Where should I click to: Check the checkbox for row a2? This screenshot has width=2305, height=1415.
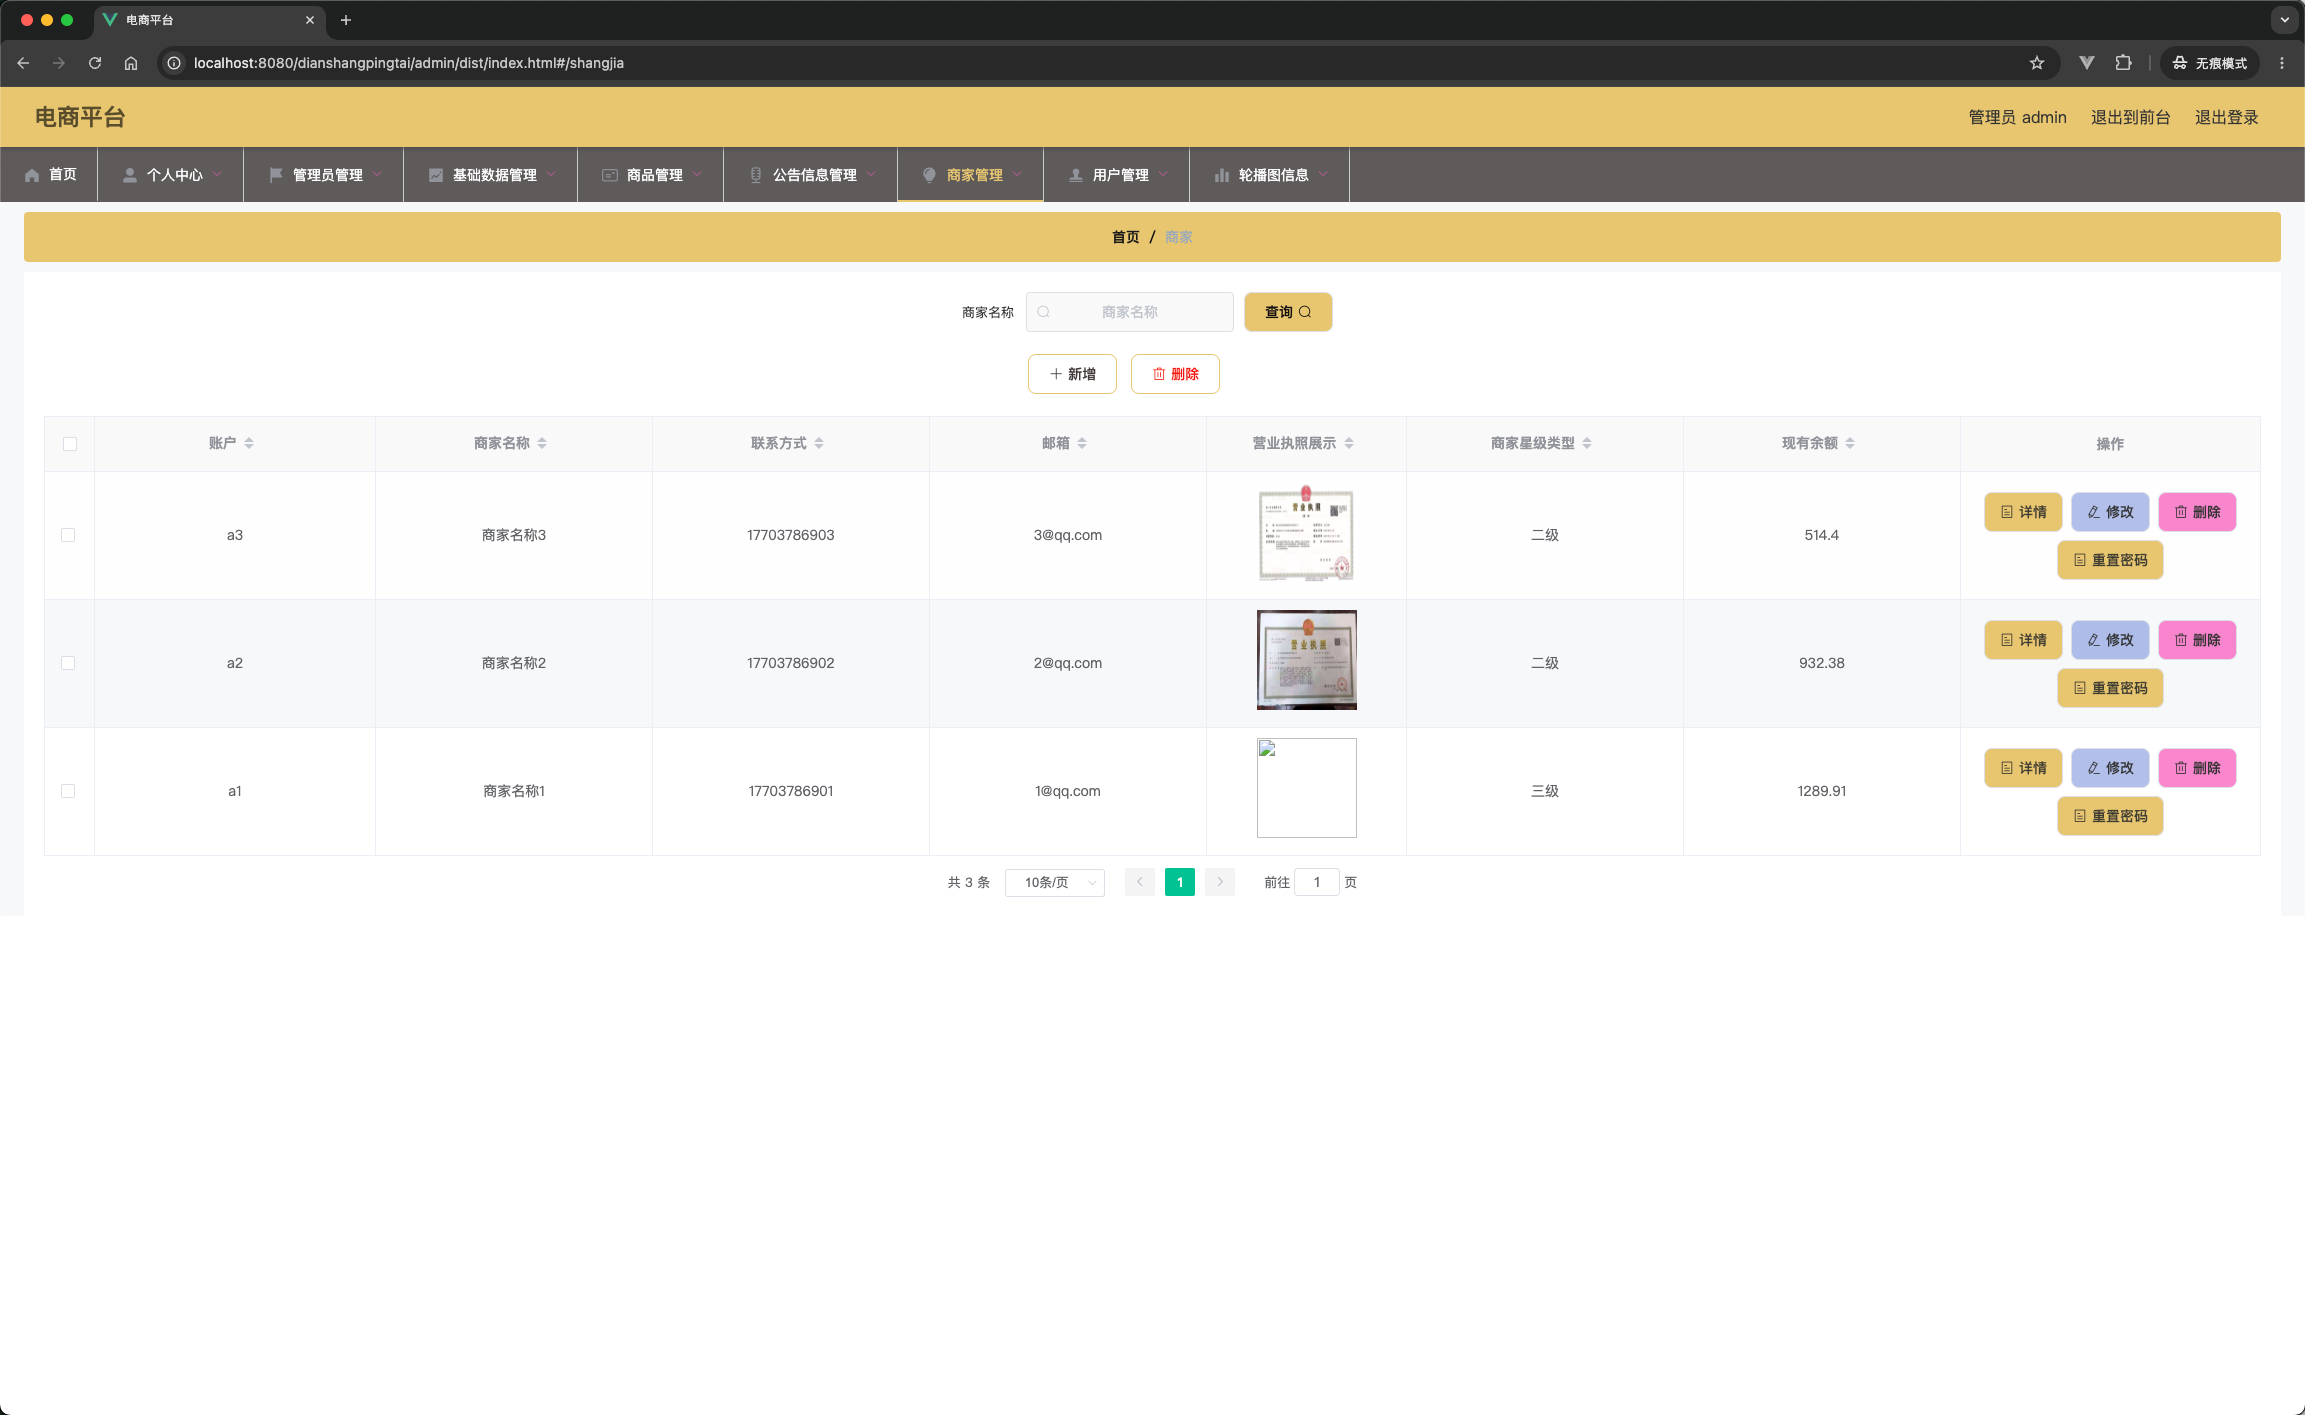[68, 663]
